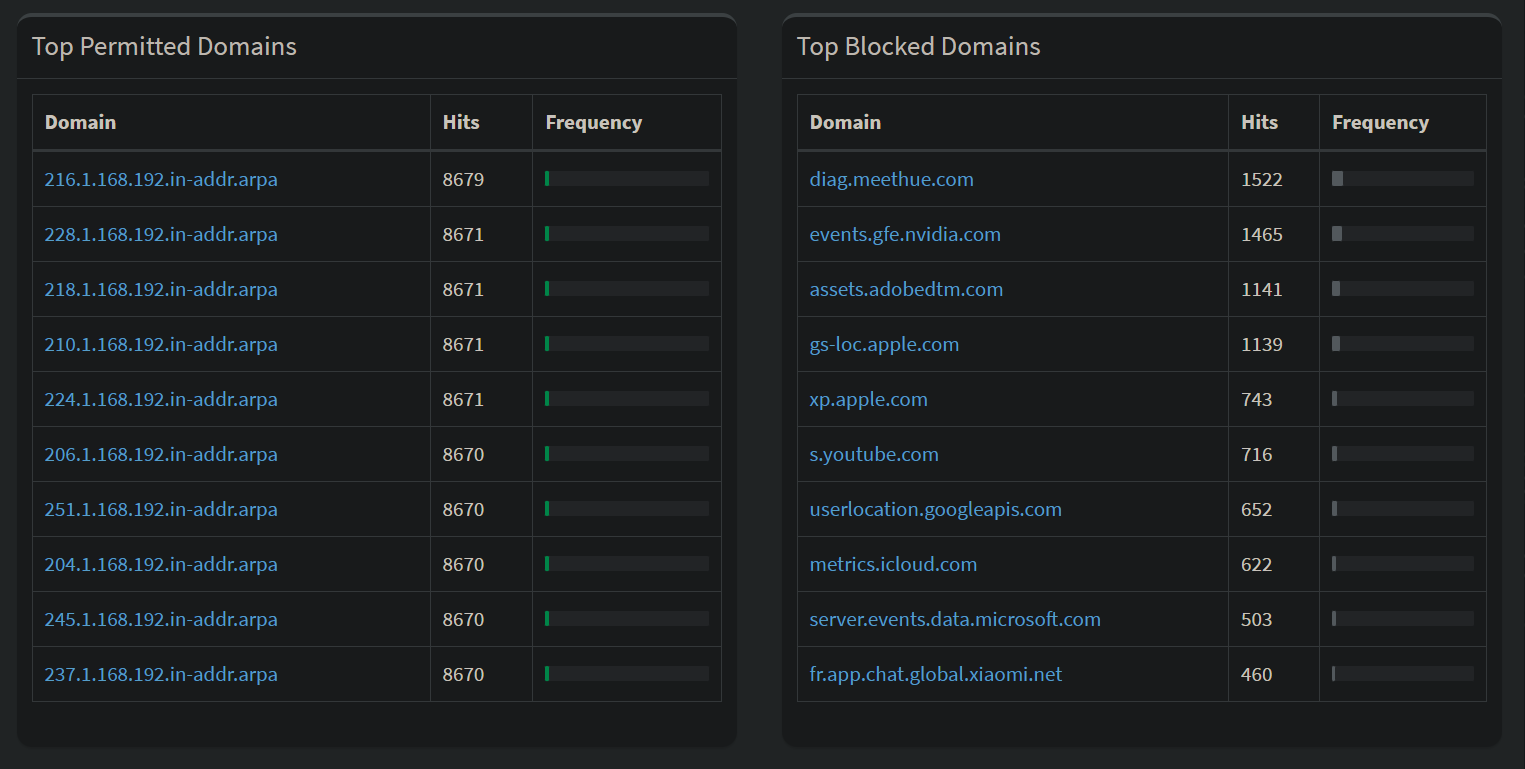The height and width of the screenshot is (769, 1525).
Task: Click frequency bar for s.youtube.com
Action: coord(1402,453)
